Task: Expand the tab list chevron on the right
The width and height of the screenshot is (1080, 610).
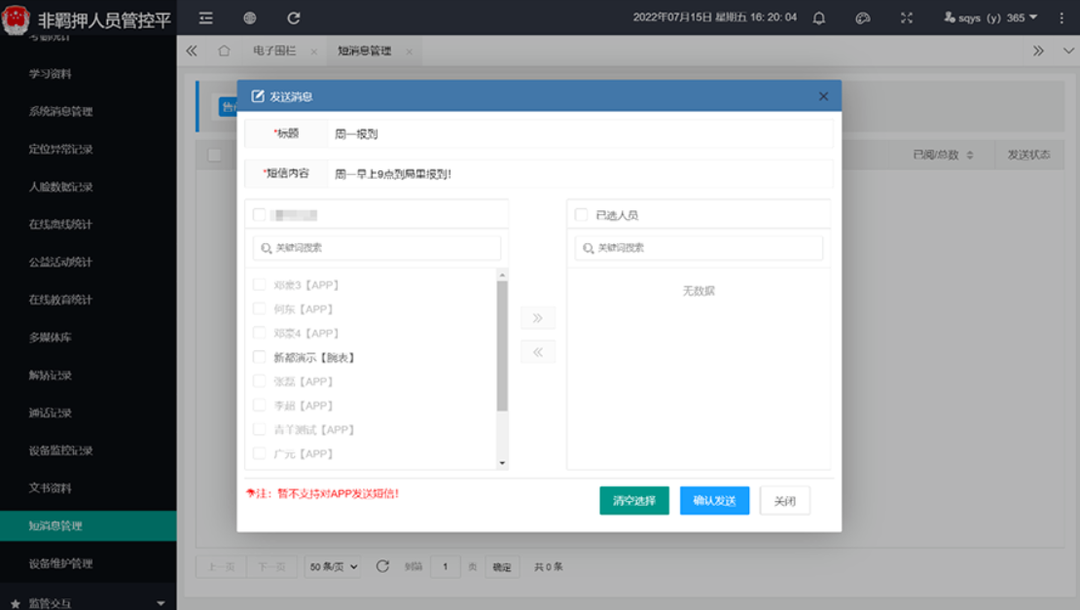Action: click(x=1040, y=50)
